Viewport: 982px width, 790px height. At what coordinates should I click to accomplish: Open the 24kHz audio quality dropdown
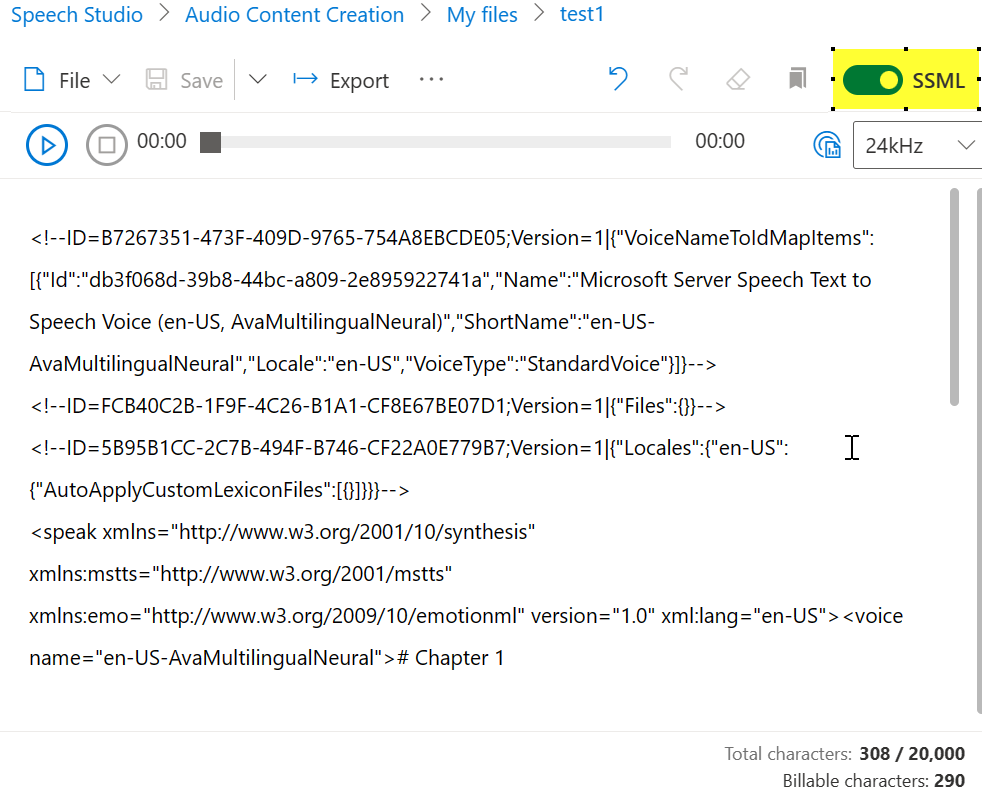[x=917, y=145]
